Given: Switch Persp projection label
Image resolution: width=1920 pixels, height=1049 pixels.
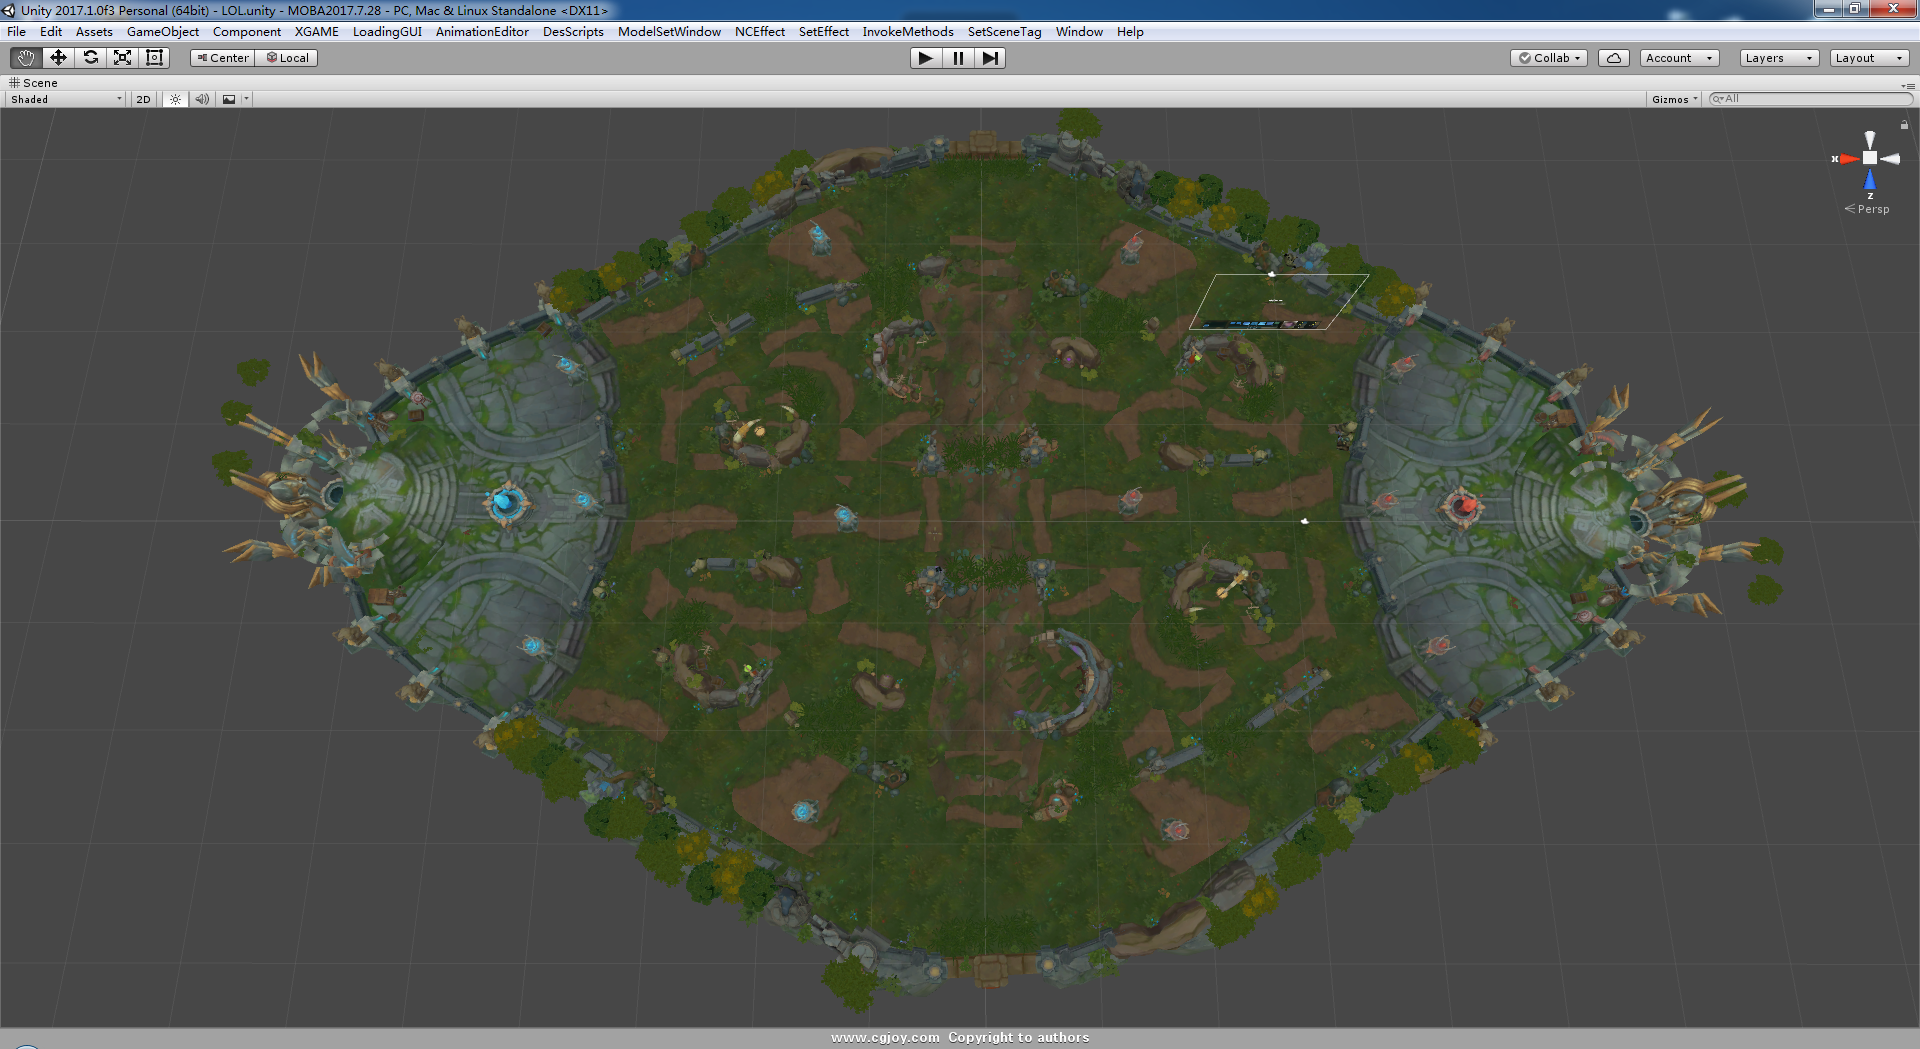Looking at the screenshot, I should click(1867, 209).
